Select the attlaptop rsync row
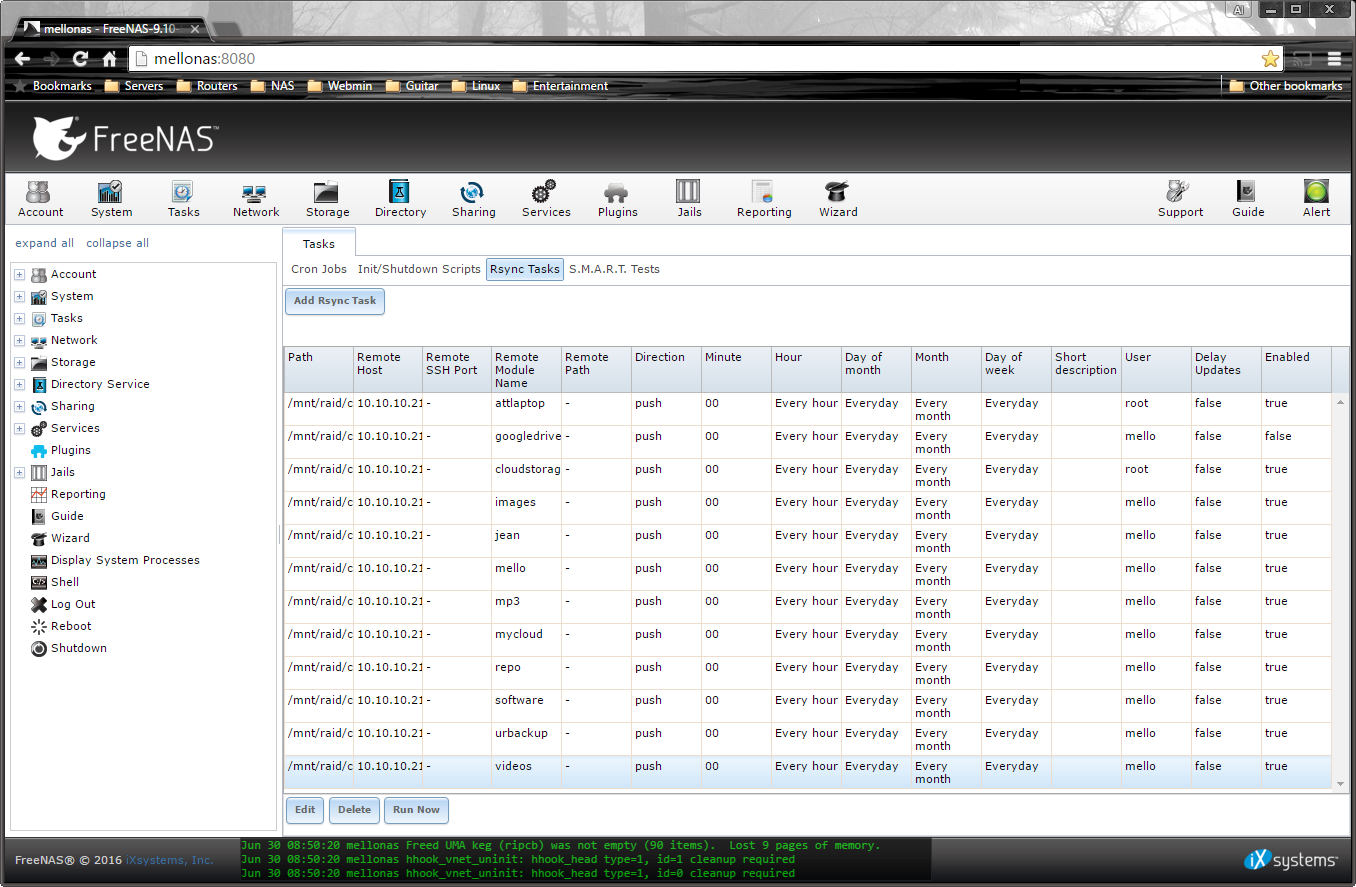Viewport: 1356px width, 887px height. coord(808,409)
